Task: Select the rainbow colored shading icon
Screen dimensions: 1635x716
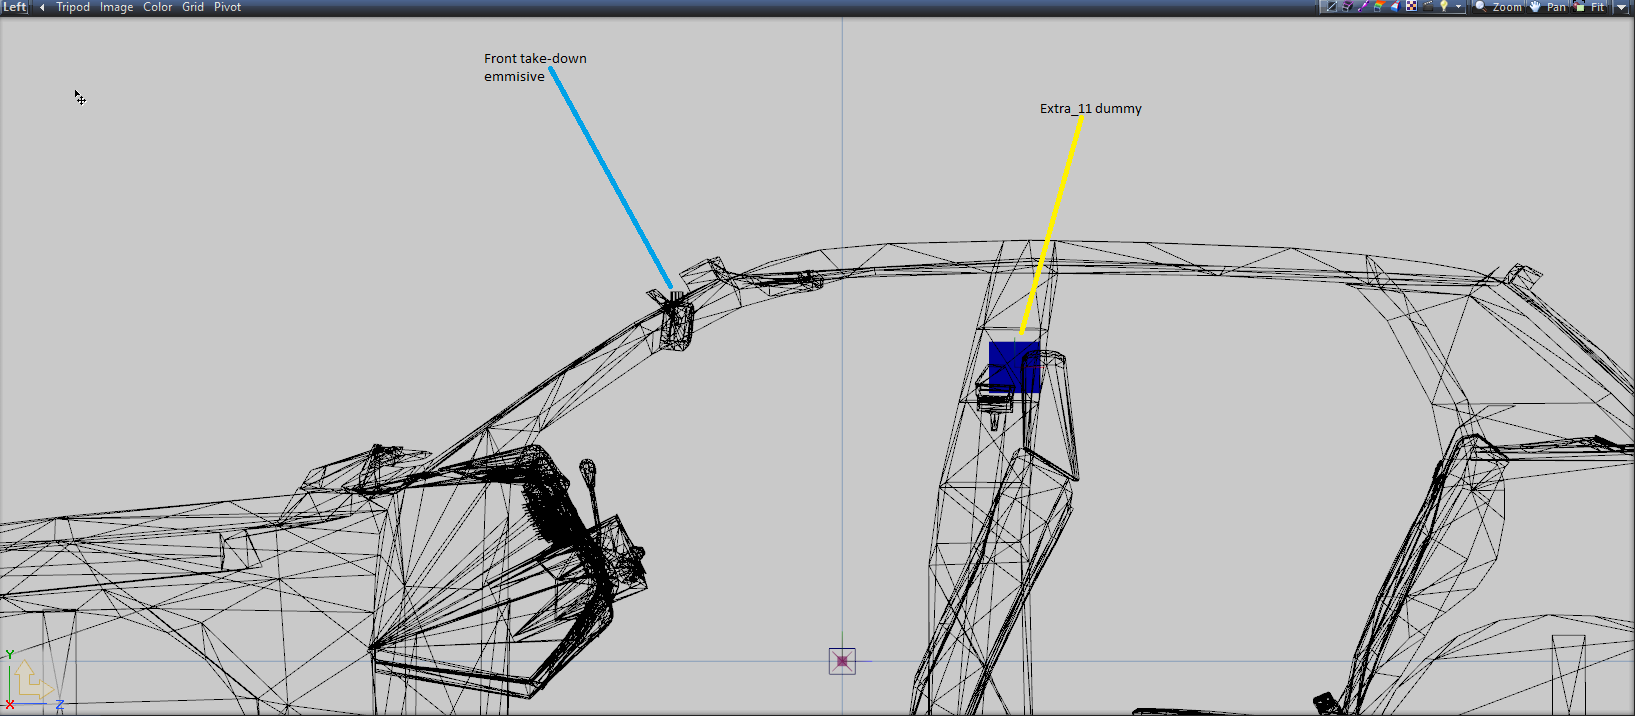Action: [x=1379, y=6]
